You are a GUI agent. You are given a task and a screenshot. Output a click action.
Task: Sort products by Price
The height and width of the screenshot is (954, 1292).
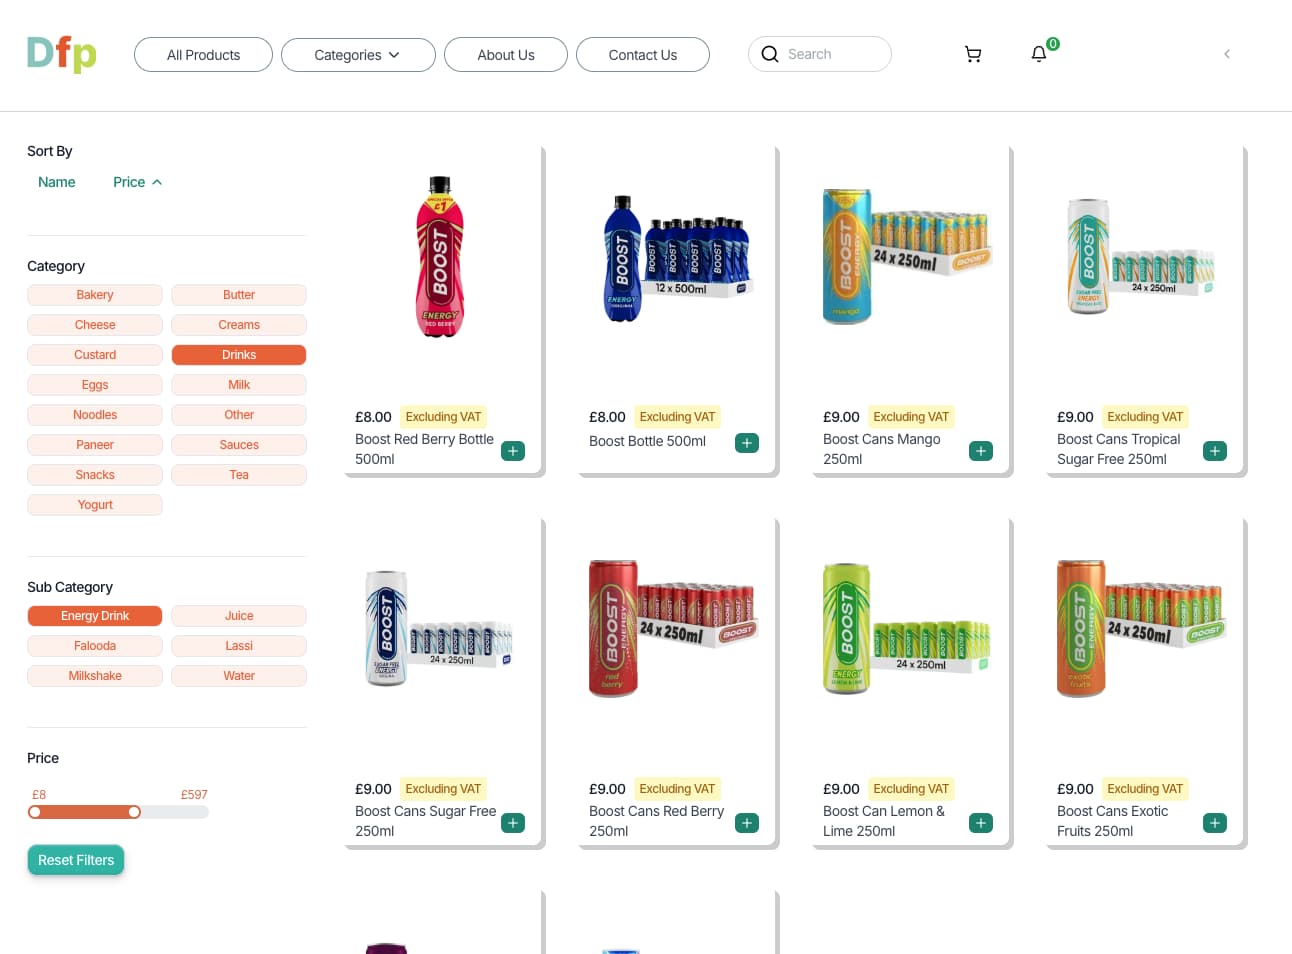pos(137,182)
